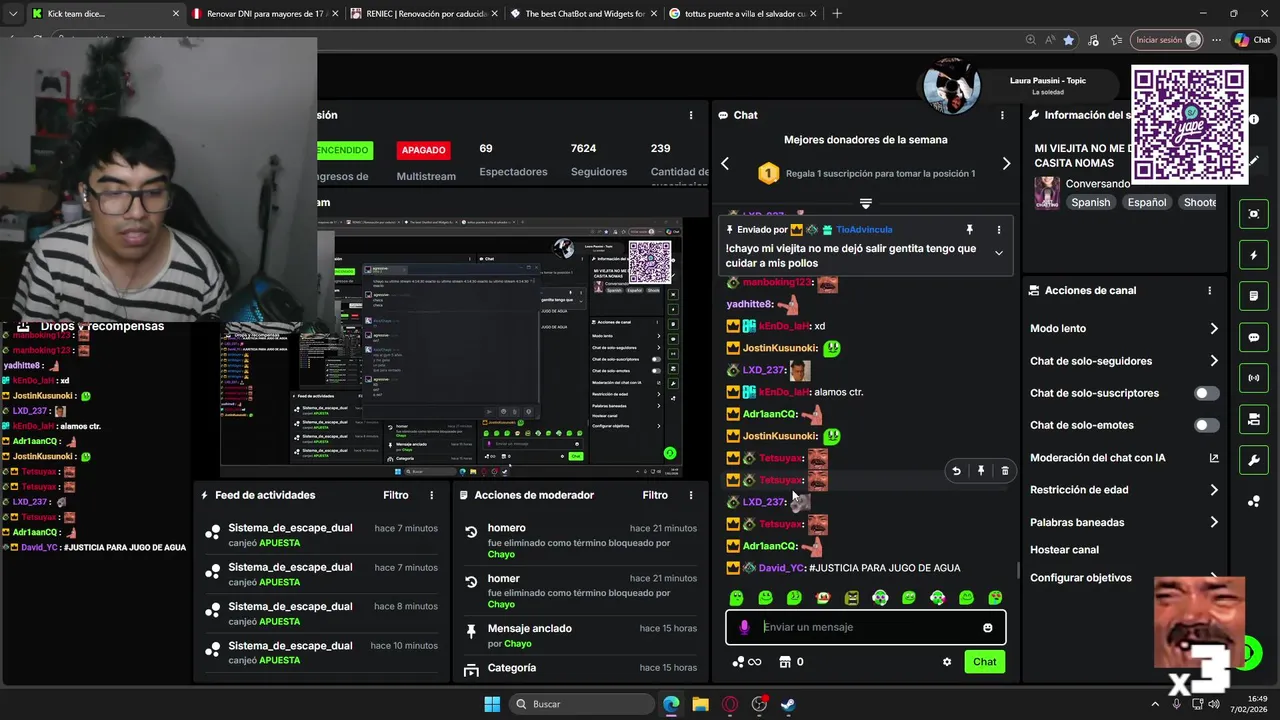The width and height of the screenshot is (1280, 720).
Task: Focus the Enviar un mensaje field
Action: pos(866,628)
